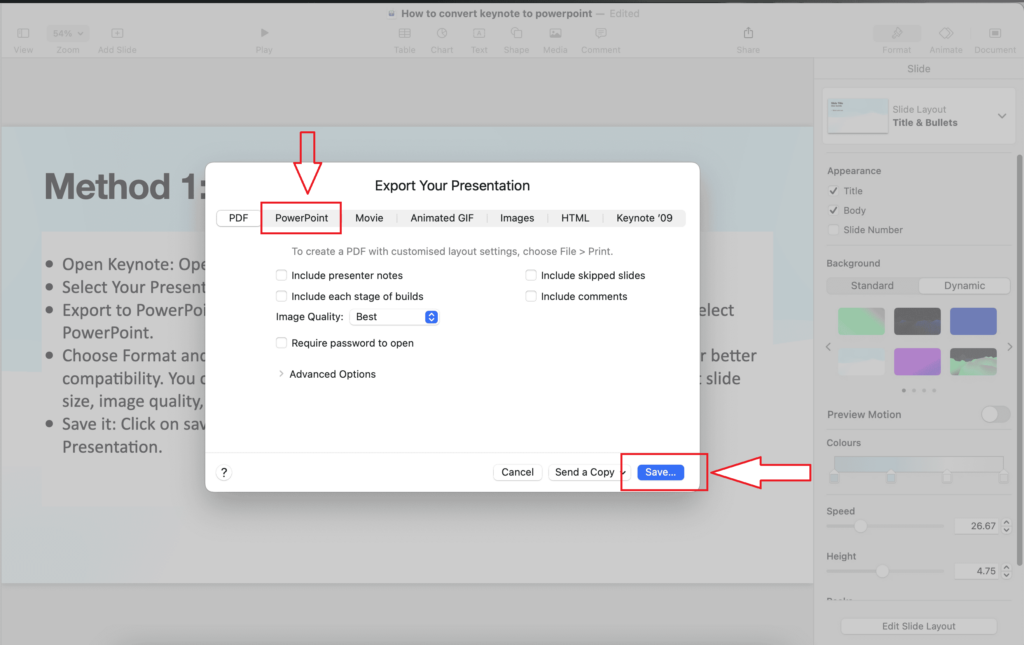Viewport: 1024px width, 645px height.
Task: Select the Shape tool icon
Action: (x=516, y=33)
